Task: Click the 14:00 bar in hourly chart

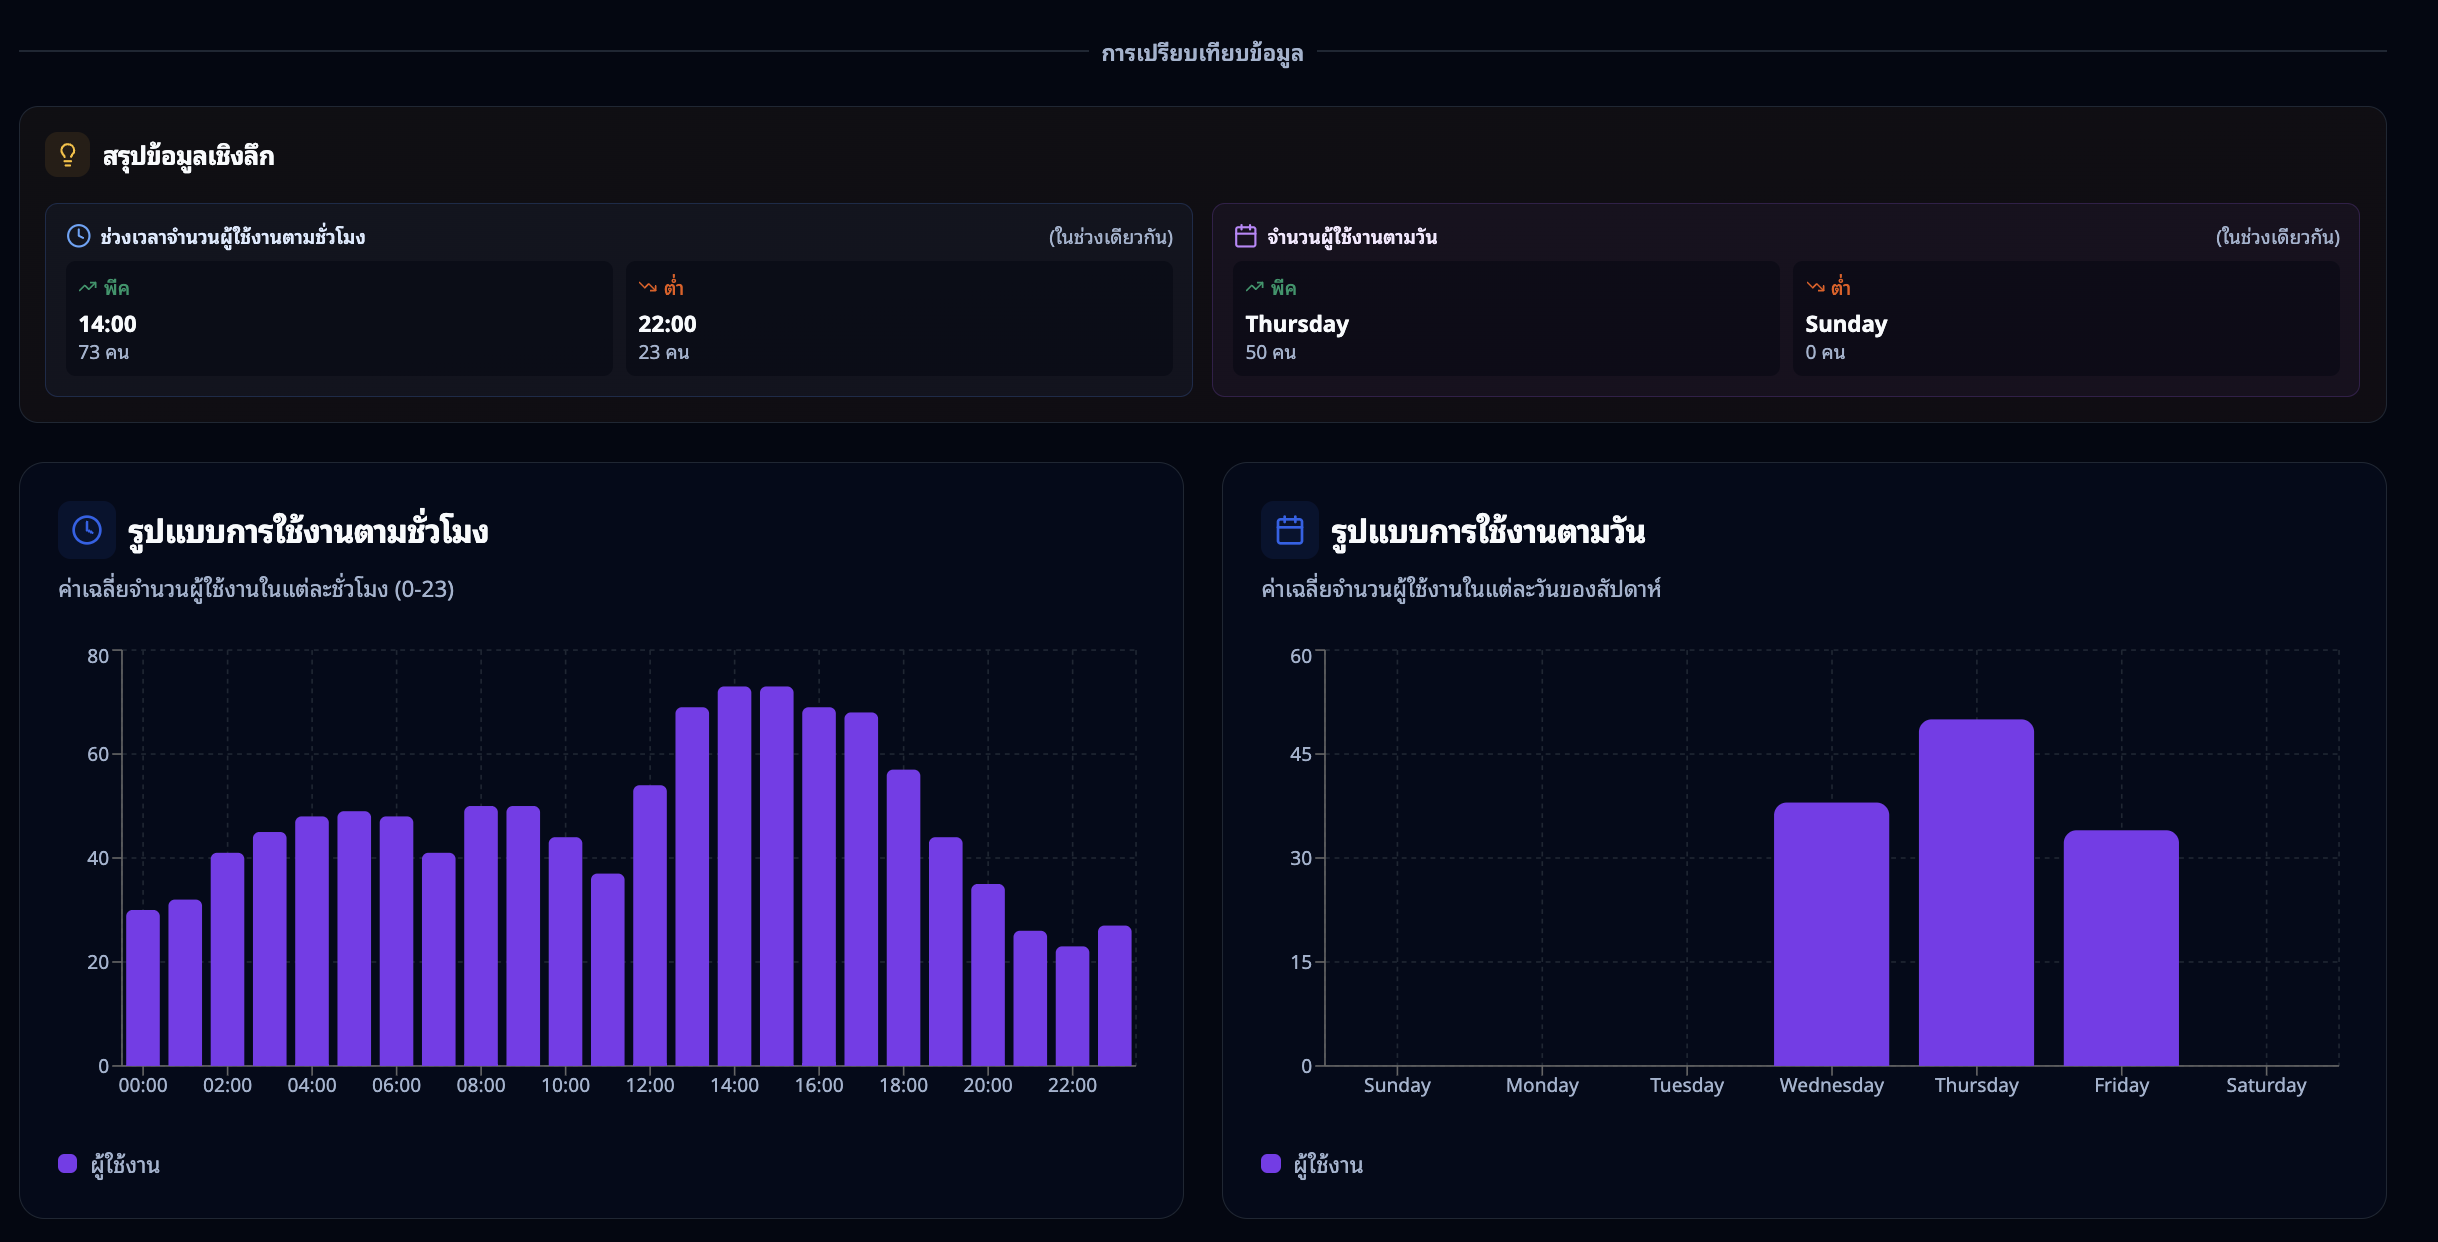Action: point(734,876)
